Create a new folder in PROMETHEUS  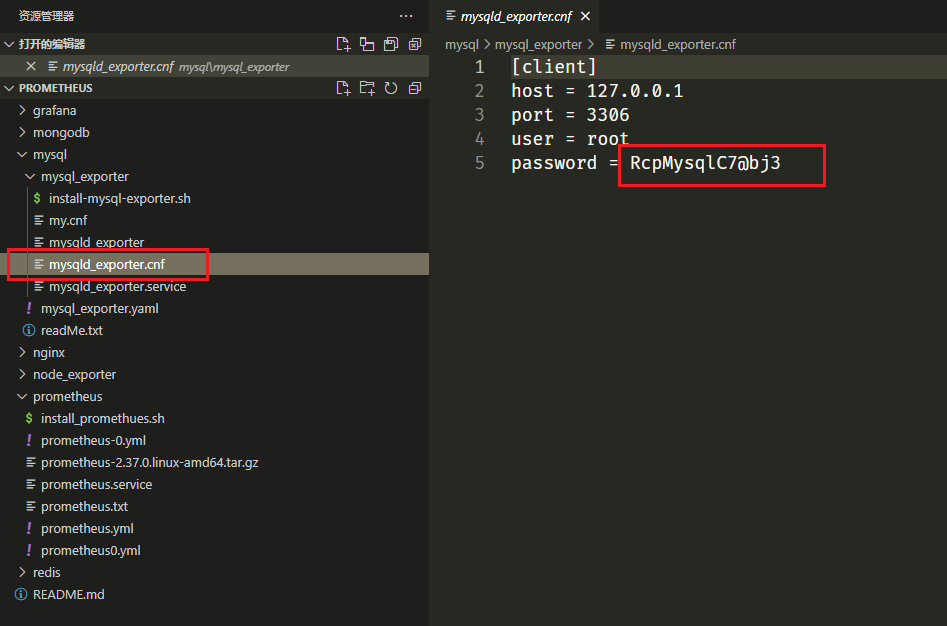click(367, 88)
